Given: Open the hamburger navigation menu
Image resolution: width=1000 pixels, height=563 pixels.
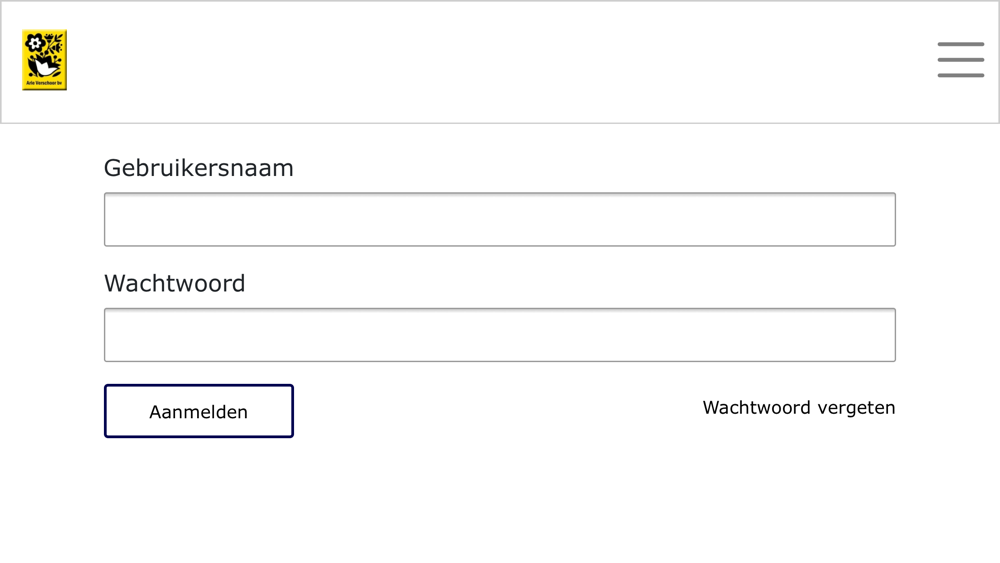Looking at the screenshot, I should pos(960,60).
